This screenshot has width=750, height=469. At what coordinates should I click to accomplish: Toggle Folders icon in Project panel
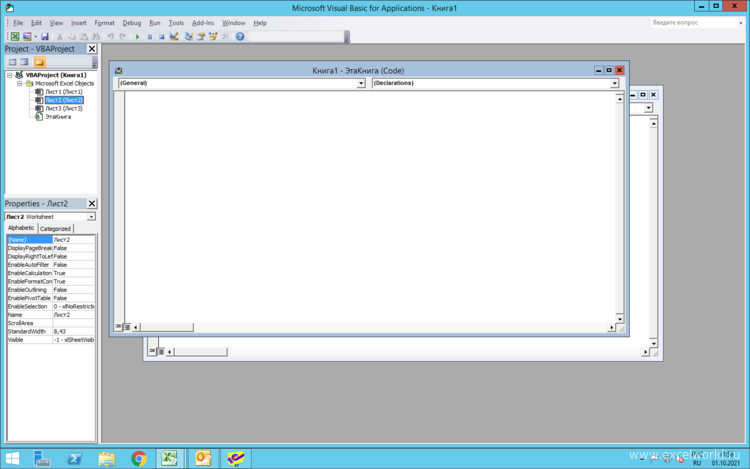coord(39,62)
